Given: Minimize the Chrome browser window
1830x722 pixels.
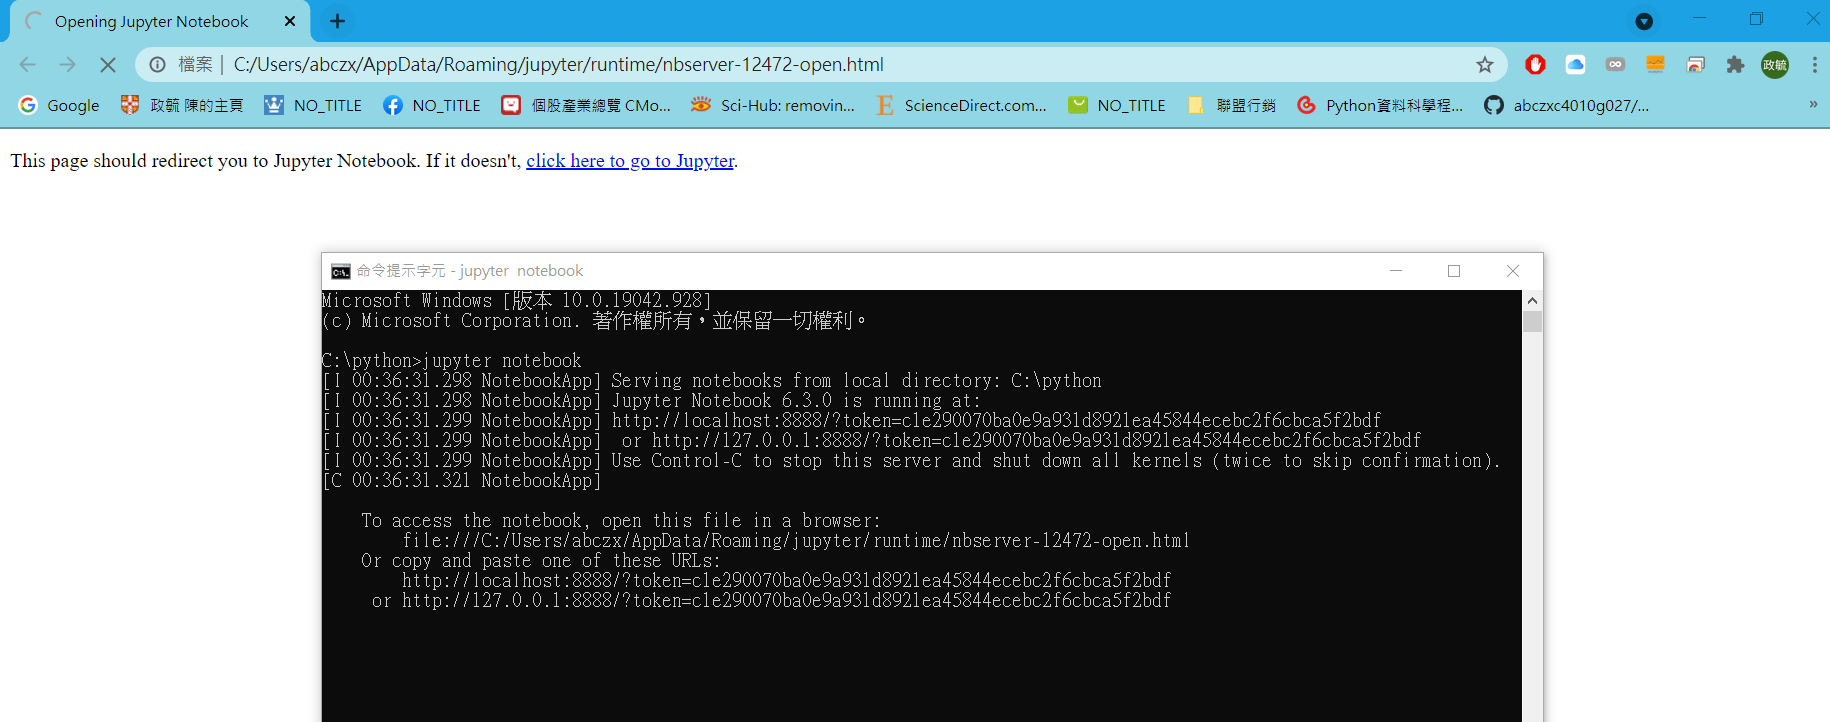Looking at the screenshot, I should (1699, 19).
